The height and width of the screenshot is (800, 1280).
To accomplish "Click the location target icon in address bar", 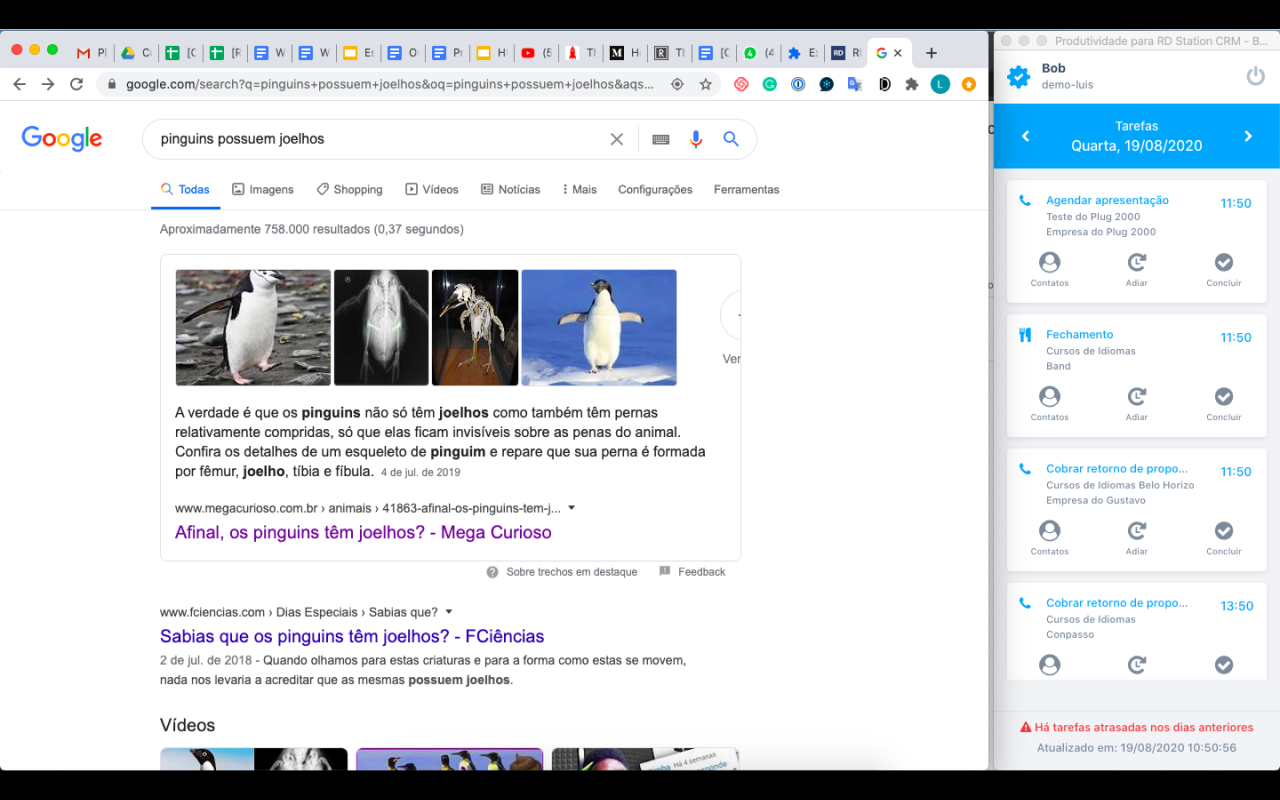I will [677, 84].
